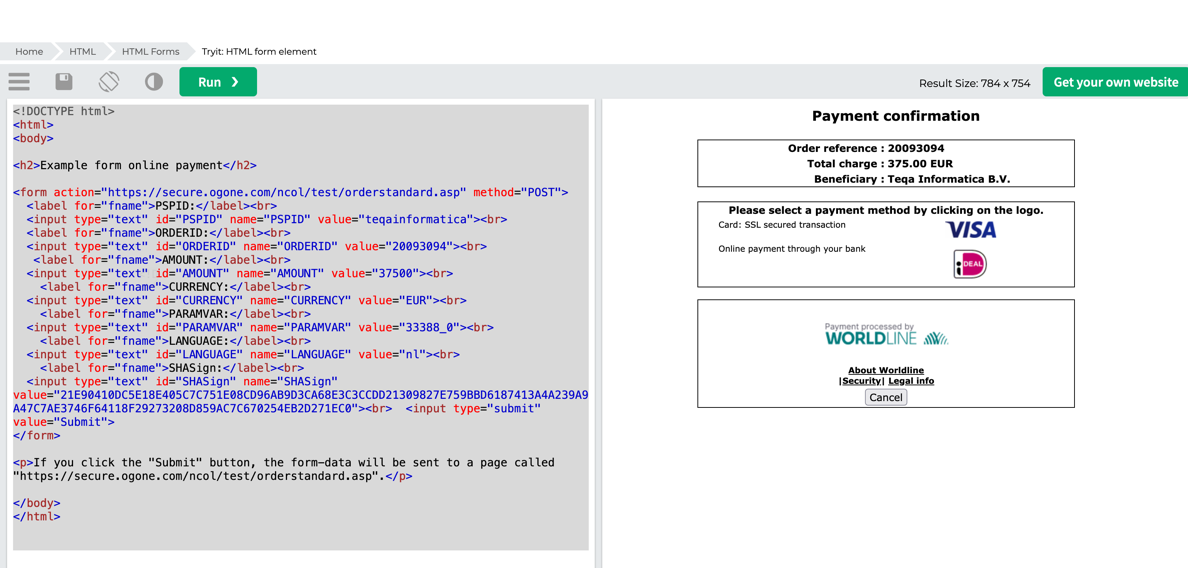1188x568 pixels.
Task: Open the About Worldline link
Action: (x=886, y=370)
